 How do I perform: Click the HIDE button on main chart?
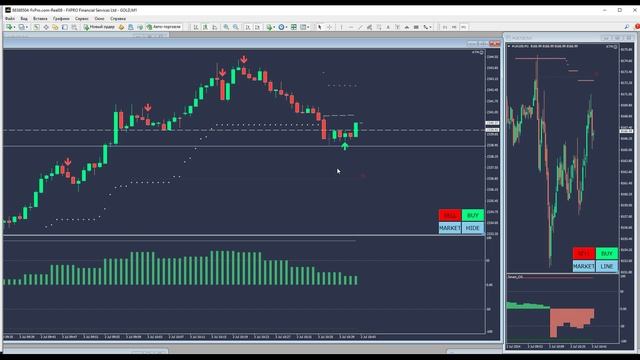click(x=473, y=228)
